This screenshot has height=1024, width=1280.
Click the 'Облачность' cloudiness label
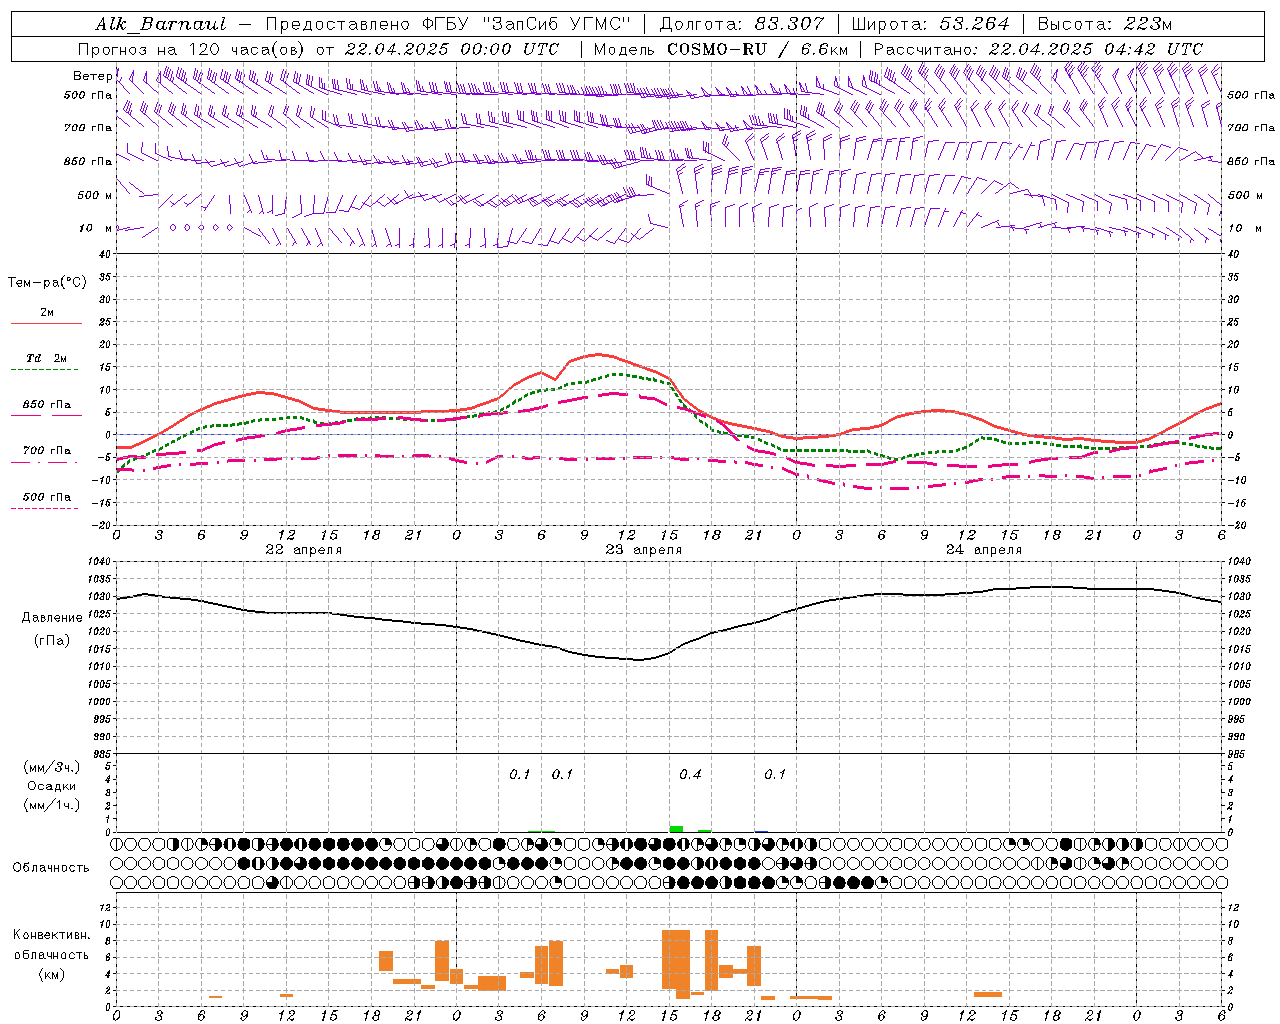pyautogui.click(x=51, y=867)
